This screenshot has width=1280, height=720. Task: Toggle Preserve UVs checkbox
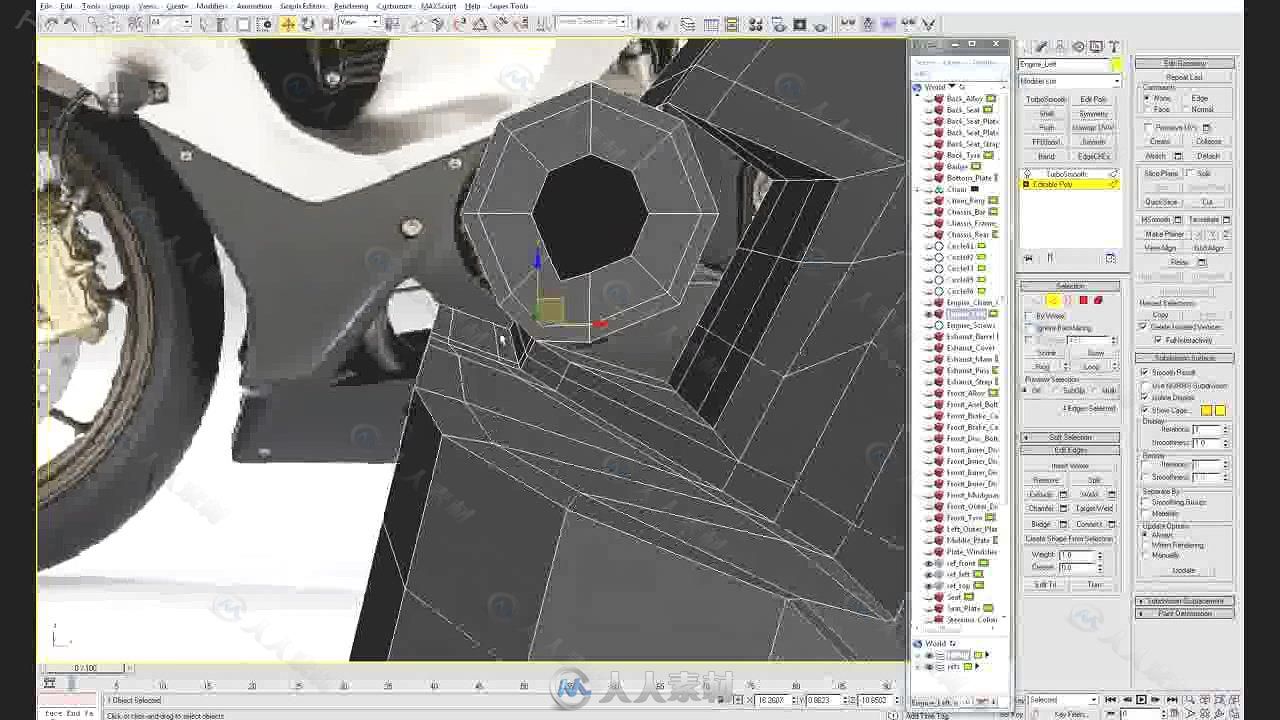(1148, 128)
